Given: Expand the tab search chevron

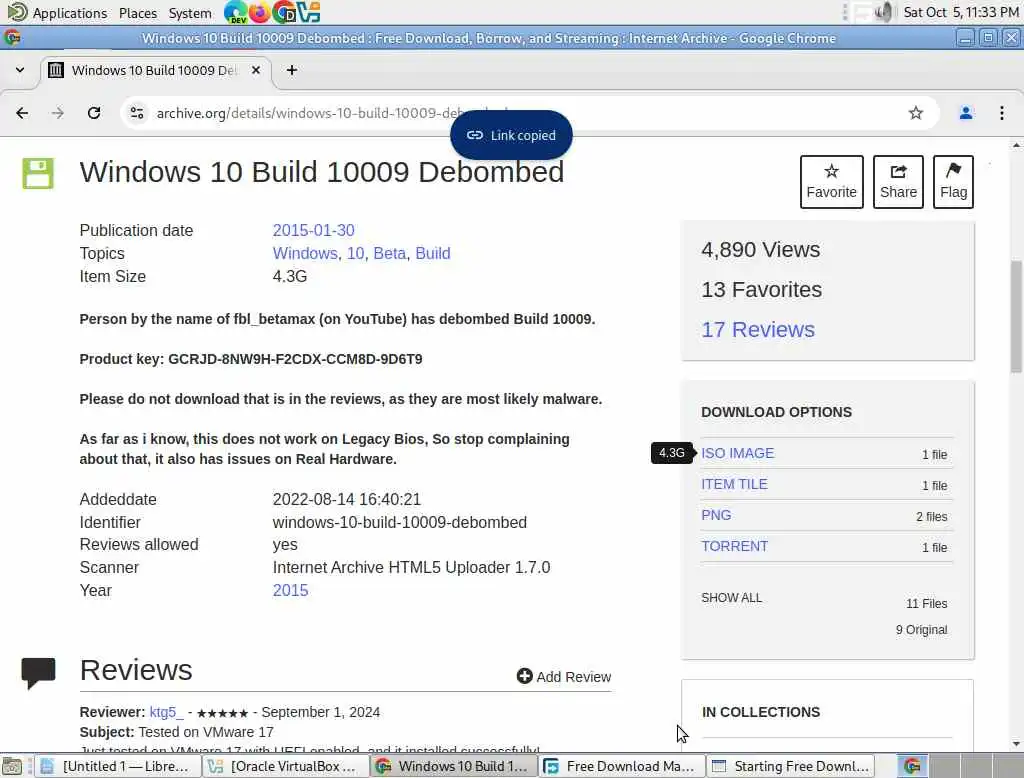Looking at the screenshot, I should tap(20, 70).
